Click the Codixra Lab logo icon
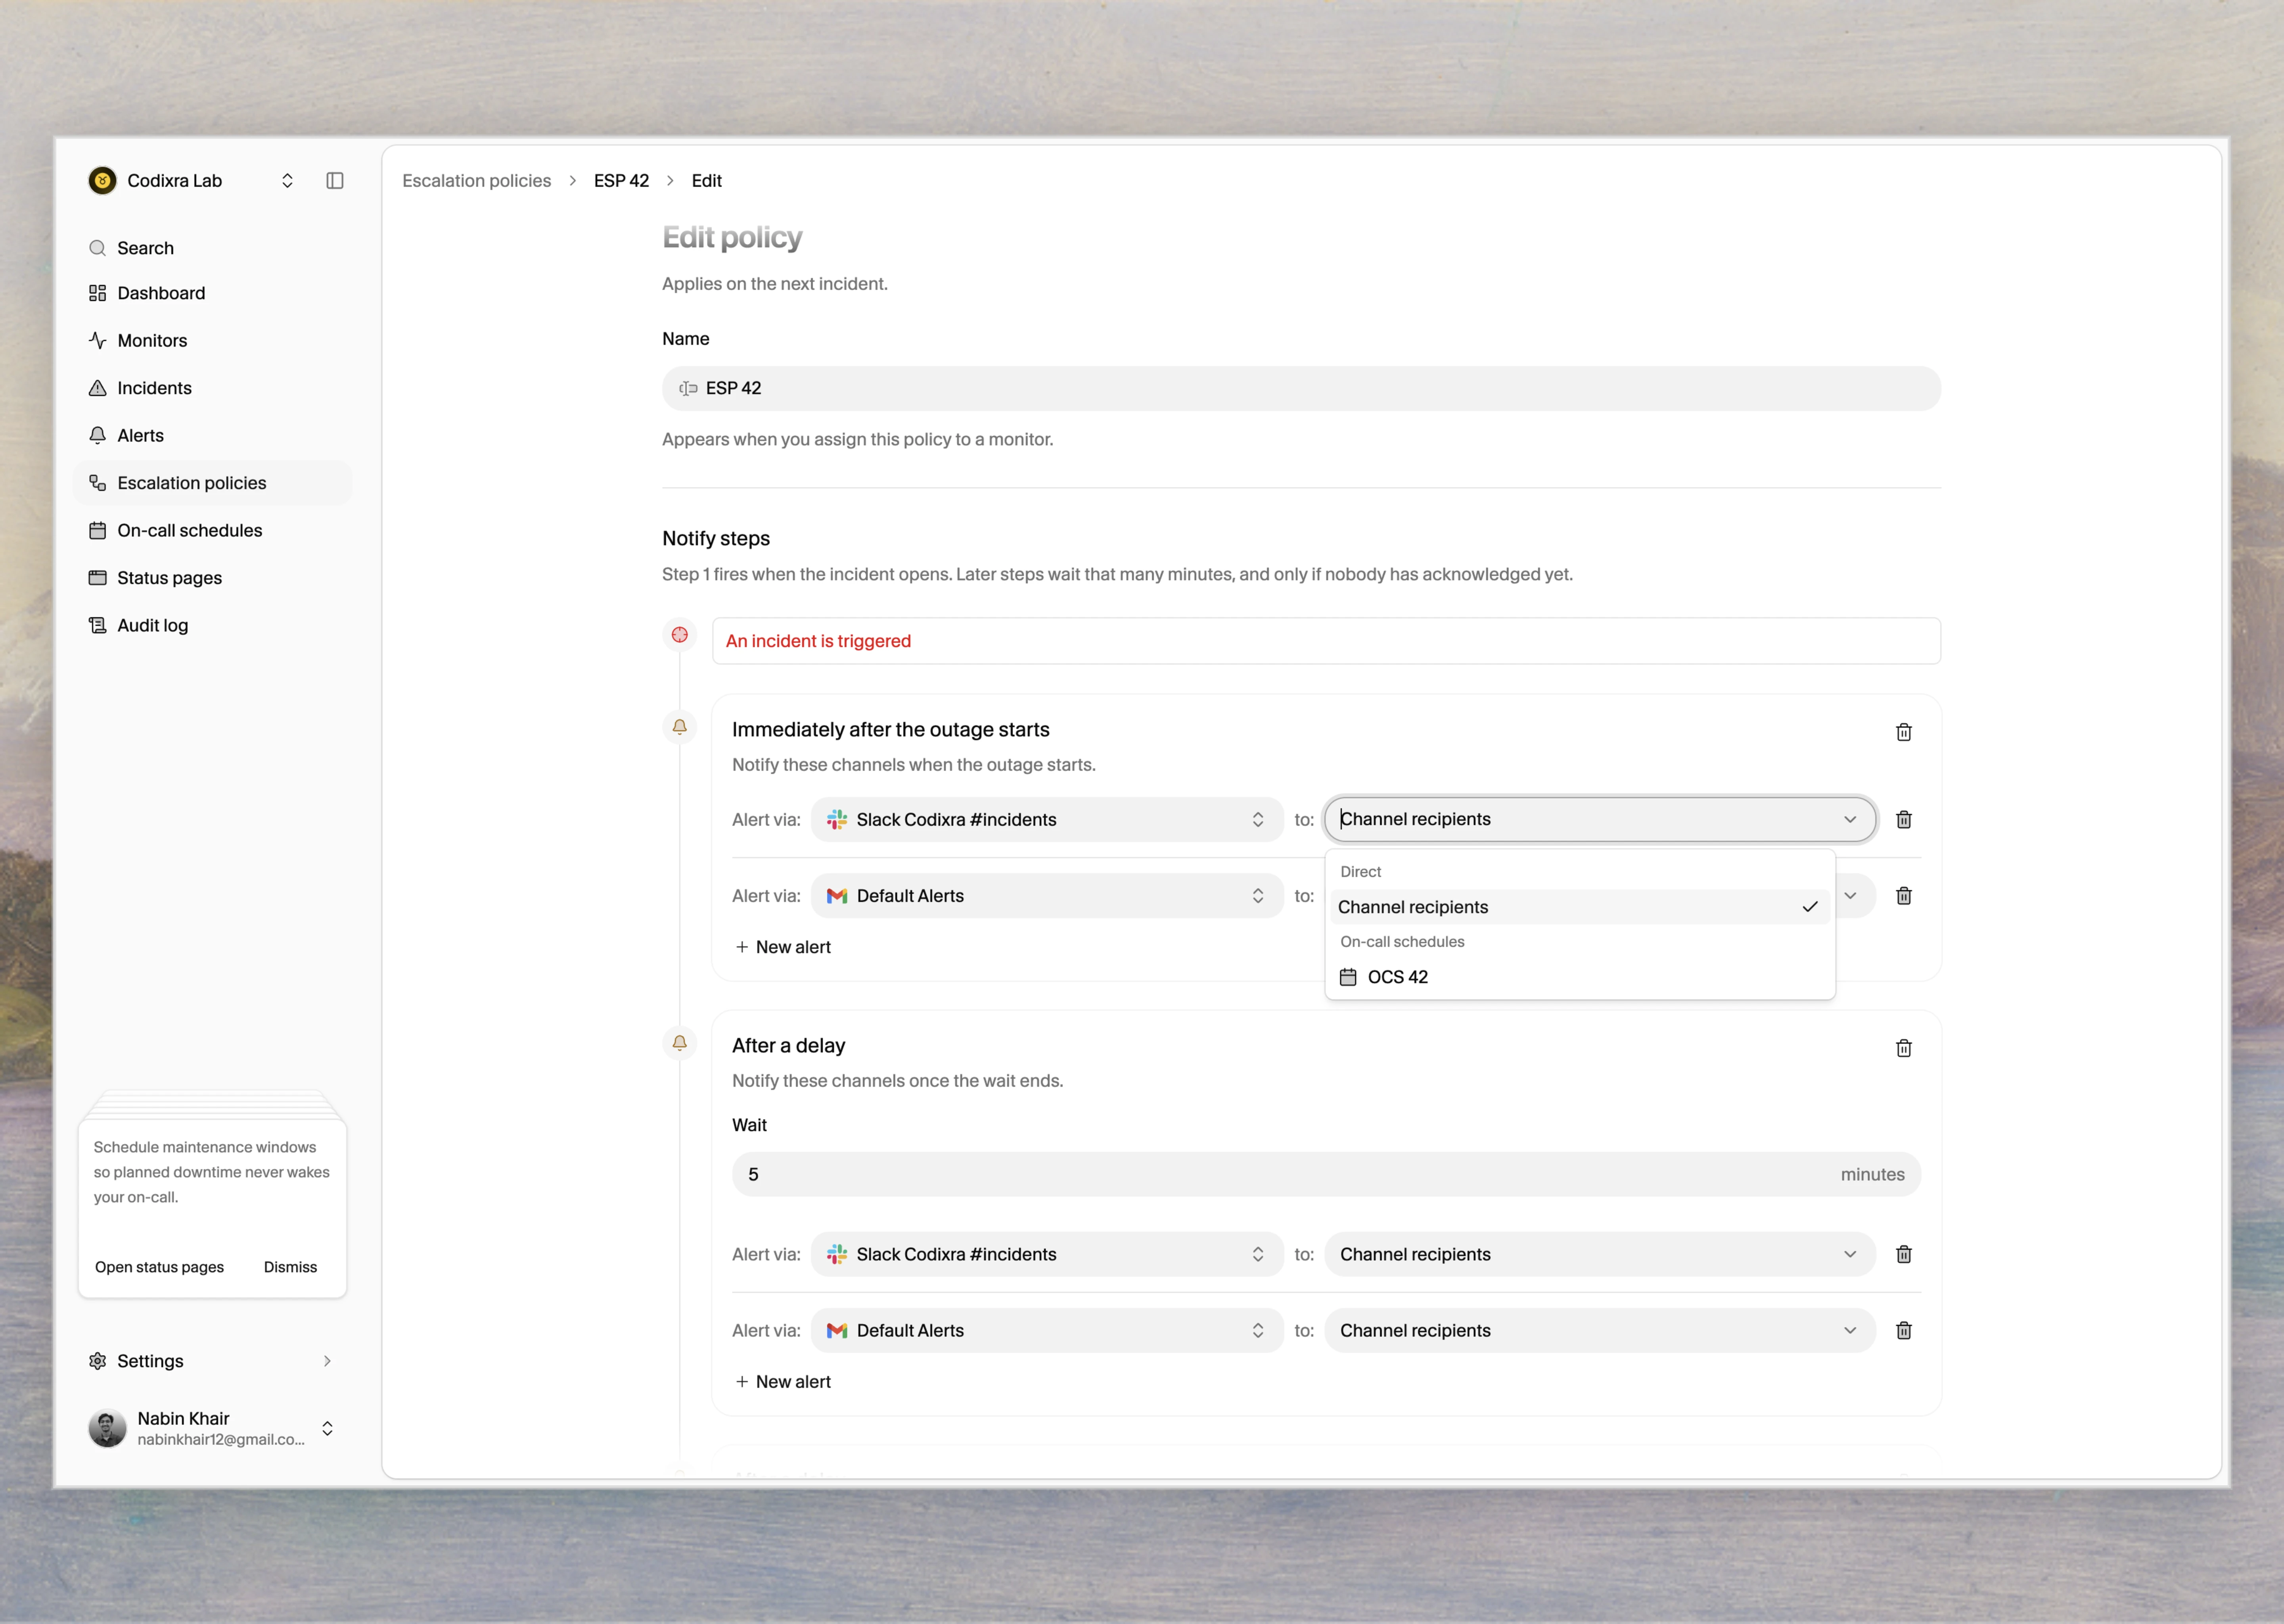This screenshot has height=1624, width=2284. pyautogui.click(x=102, y=181)
